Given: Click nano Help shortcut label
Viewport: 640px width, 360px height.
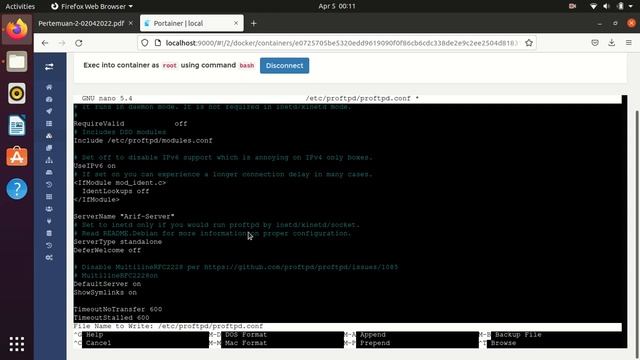Looking at the screenshot, I should click(x=94, y=335).
